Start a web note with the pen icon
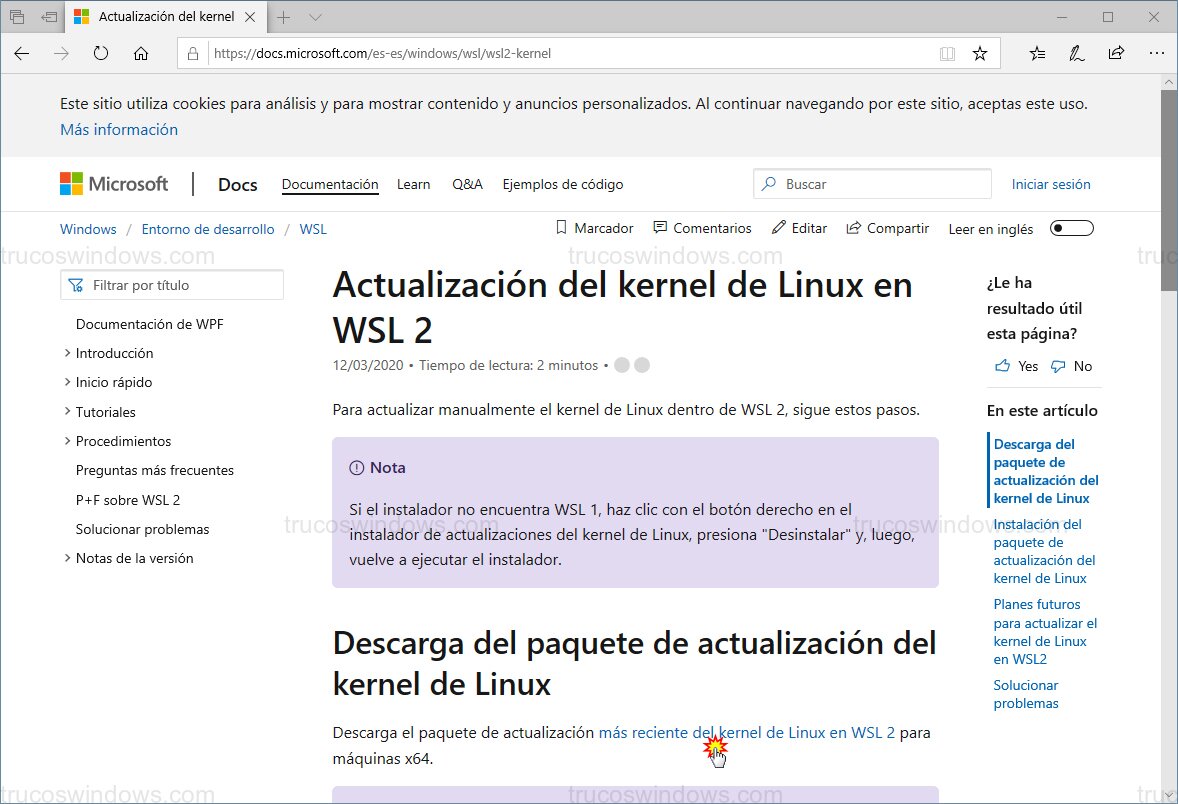This screenshot has width=1178, height=804. pos(1076,52)
